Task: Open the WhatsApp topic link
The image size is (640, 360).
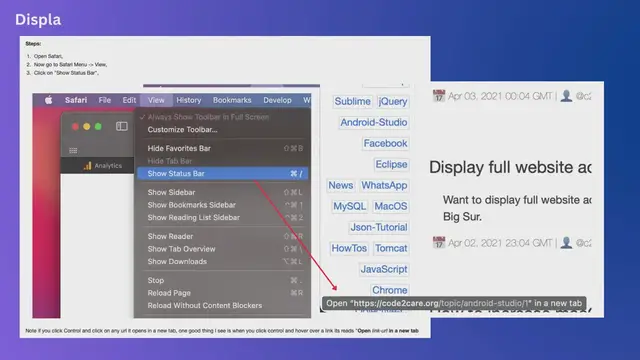Action: [x=384, y=185]
